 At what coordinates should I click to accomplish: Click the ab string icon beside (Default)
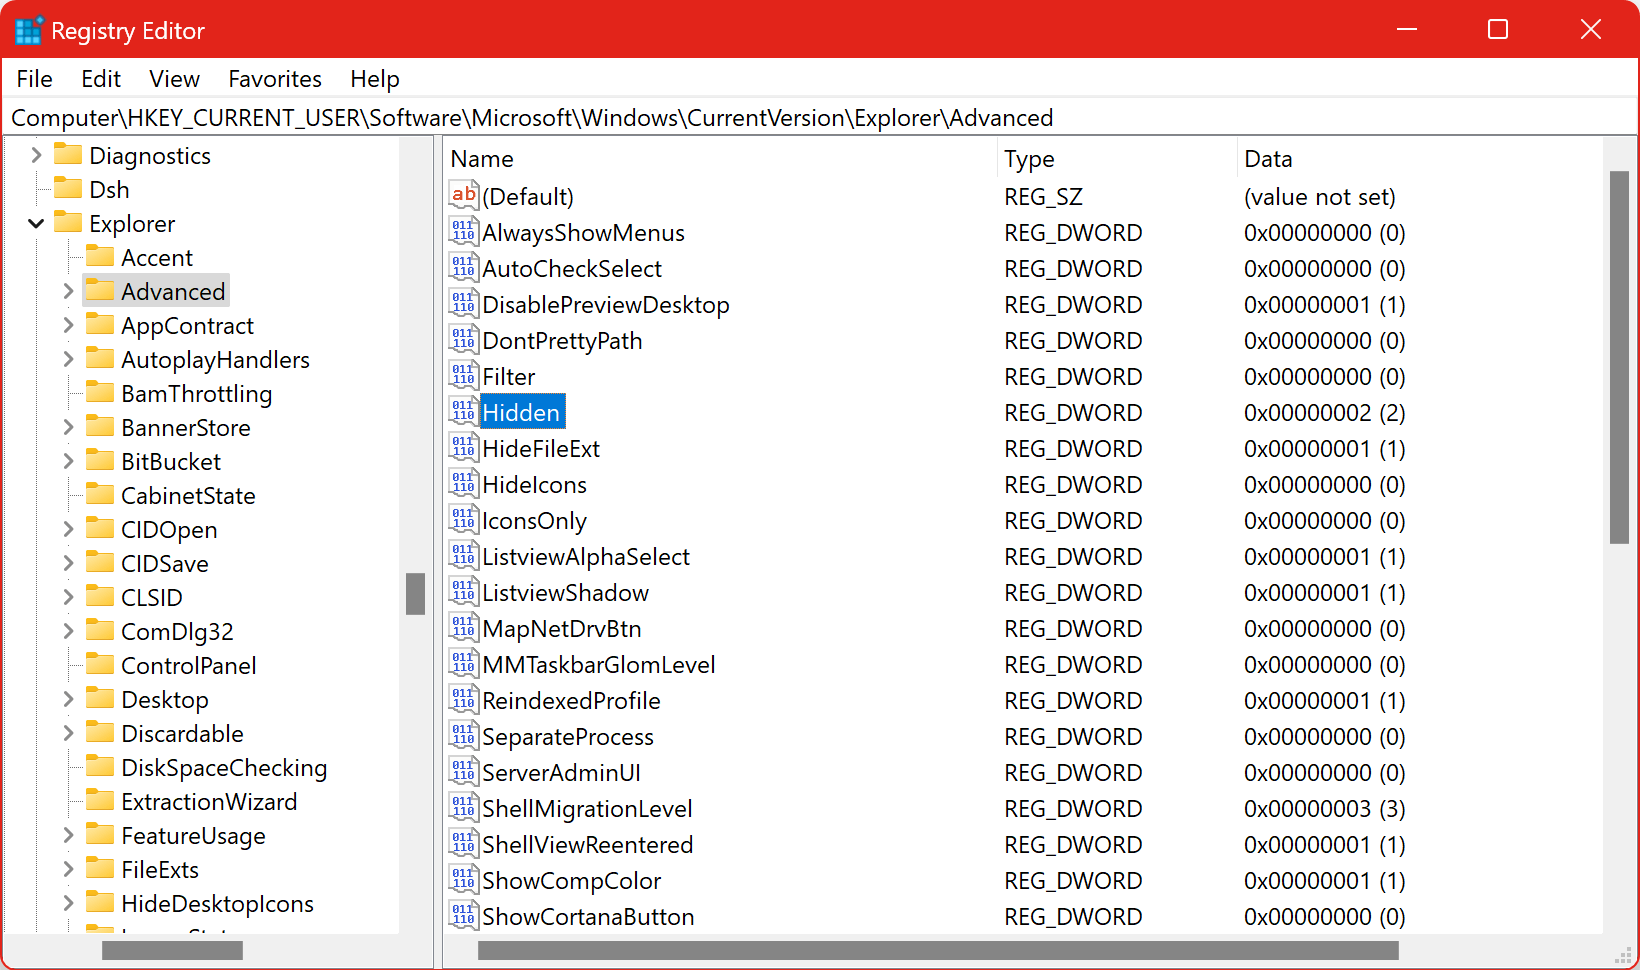click(x=463, y=196)
